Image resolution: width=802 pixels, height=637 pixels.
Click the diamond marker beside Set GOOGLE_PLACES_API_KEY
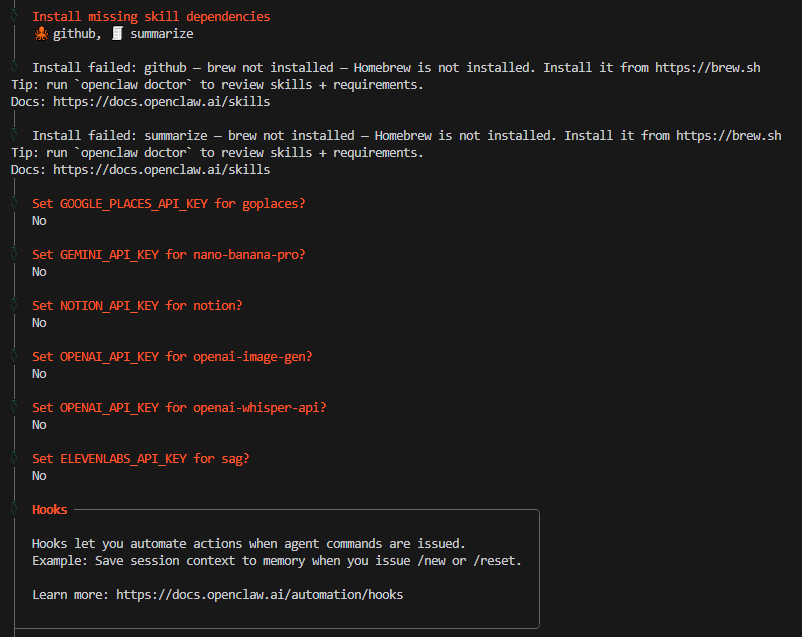tap(14, 203)
